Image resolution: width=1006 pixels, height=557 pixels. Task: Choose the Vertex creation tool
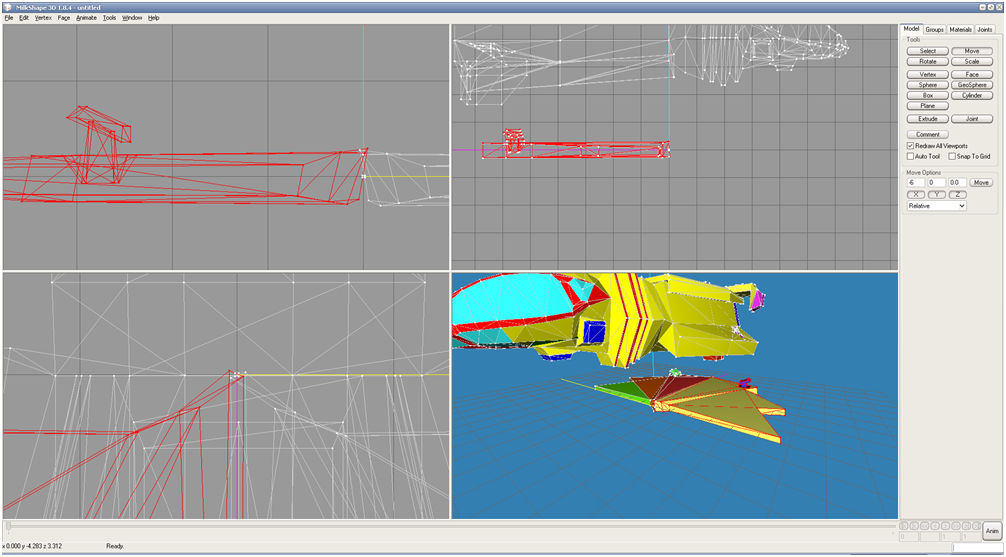click(x=928, y=74)
